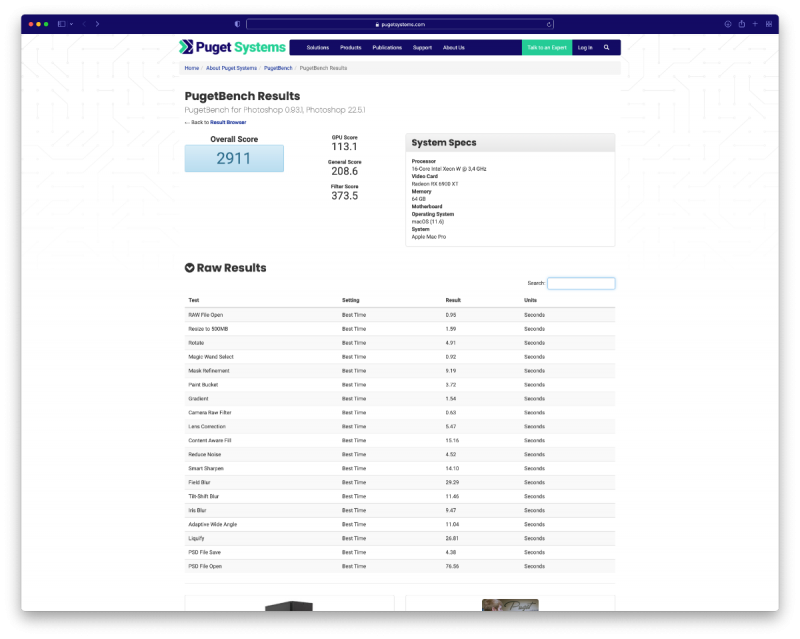Open site search magnifier icon
The width and height of the screenshot is (800, 639).
[x=607, y=47]
